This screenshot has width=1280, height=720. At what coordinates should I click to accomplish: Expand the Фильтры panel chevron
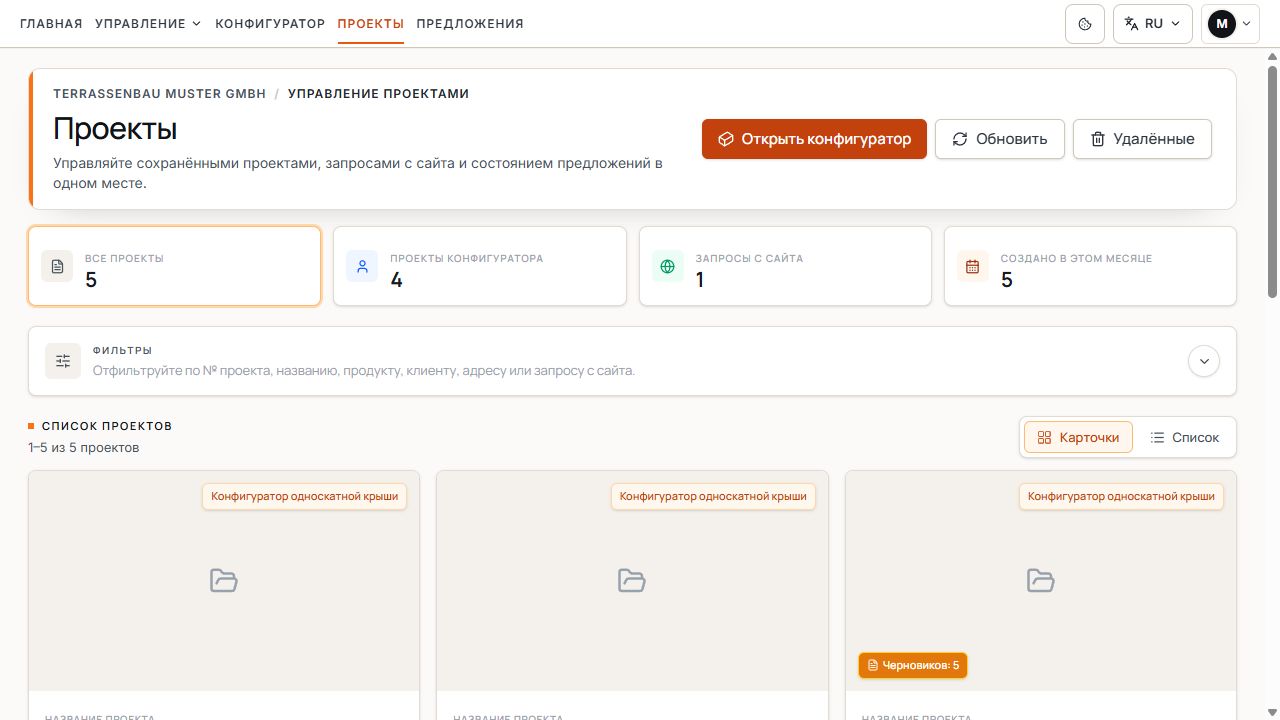point(1204,361)
